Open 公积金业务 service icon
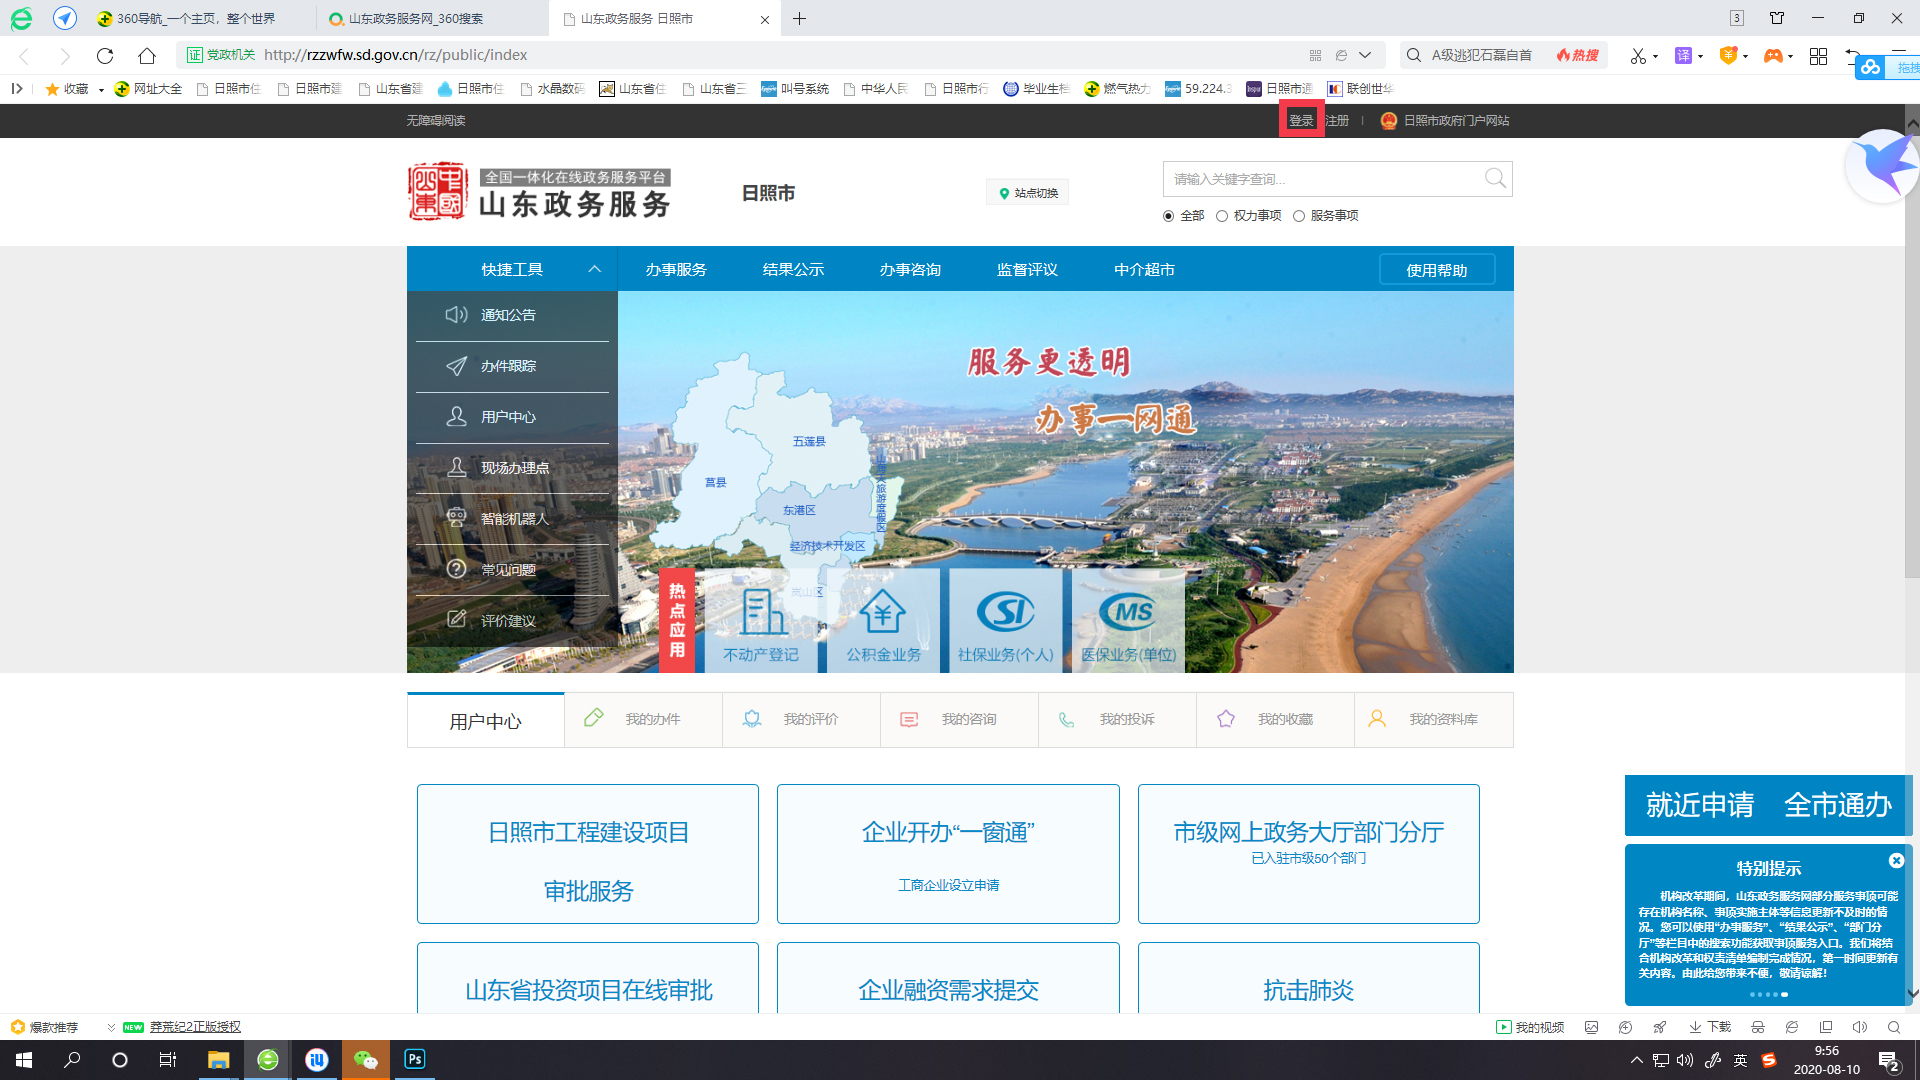Screen dimensions: 1920x1080 click(x=883, y=614)
